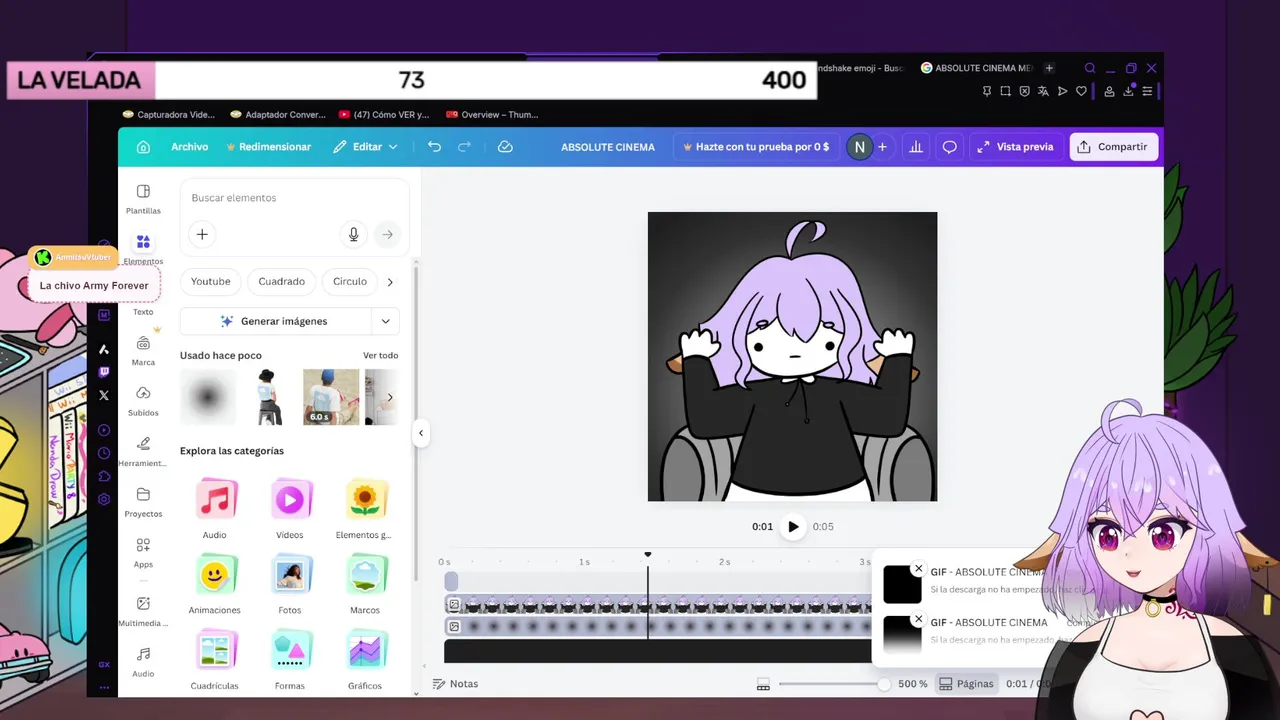Screen dimensions: 1280x720
Task: Open the Audio category
Action: coord(215,508)
